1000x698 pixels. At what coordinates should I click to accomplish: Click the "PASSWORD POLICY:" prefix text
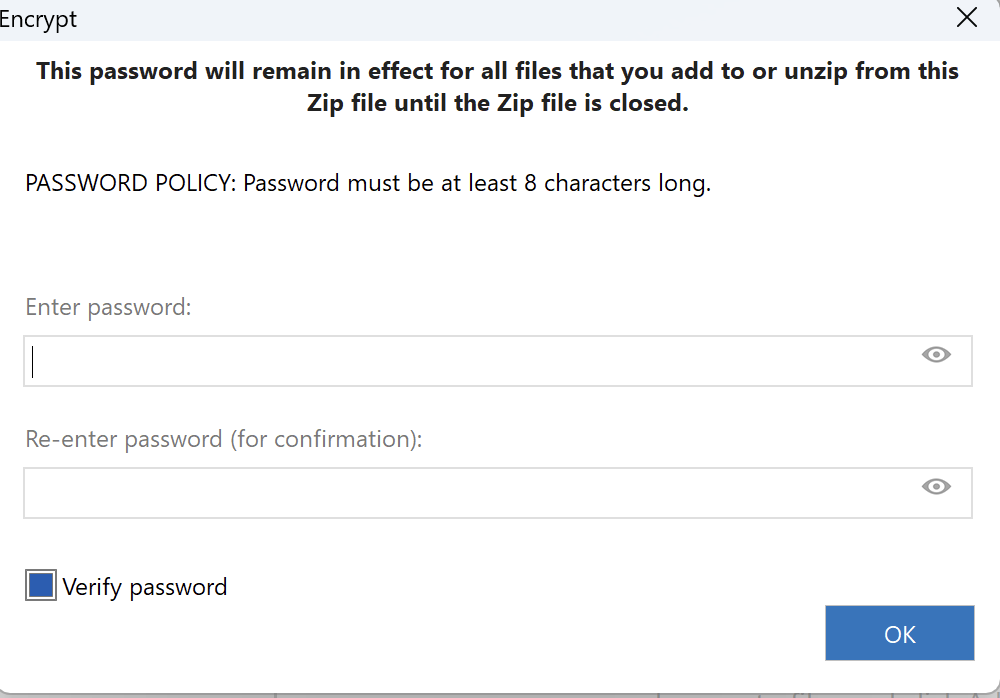click(131, 184)
